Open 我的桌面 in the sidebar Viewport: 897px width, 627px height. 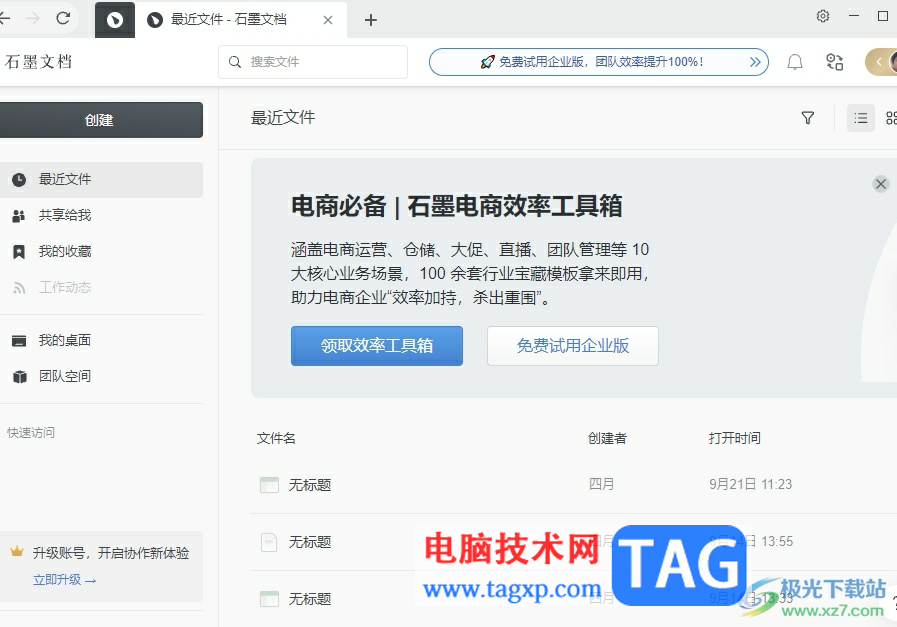[x=101, y=341]
